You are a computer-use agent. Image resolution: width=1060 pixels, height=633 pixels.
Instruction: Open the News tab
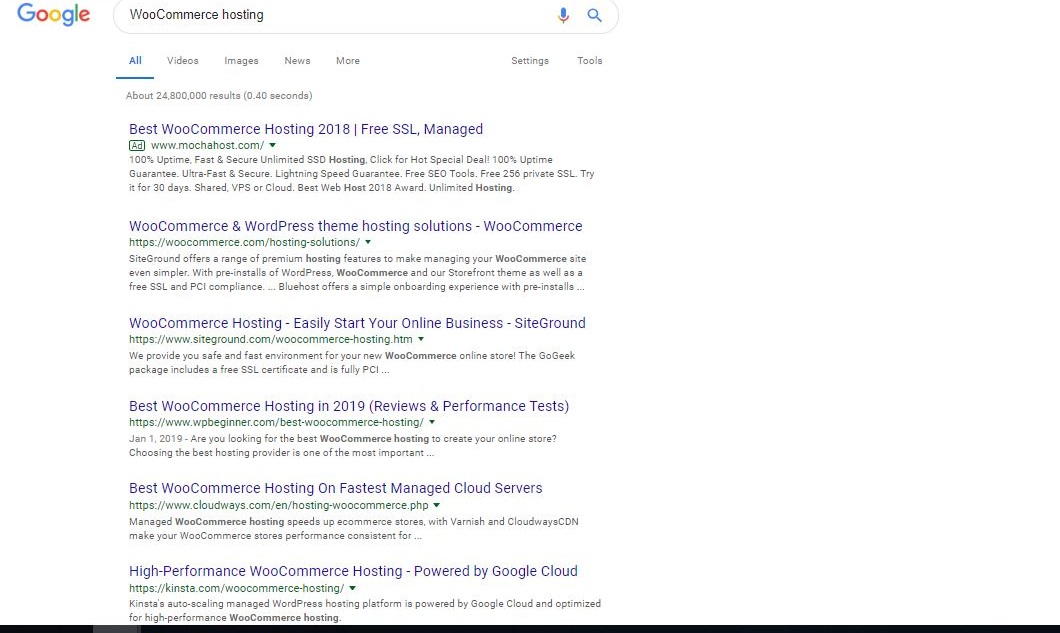pos(297,61)
